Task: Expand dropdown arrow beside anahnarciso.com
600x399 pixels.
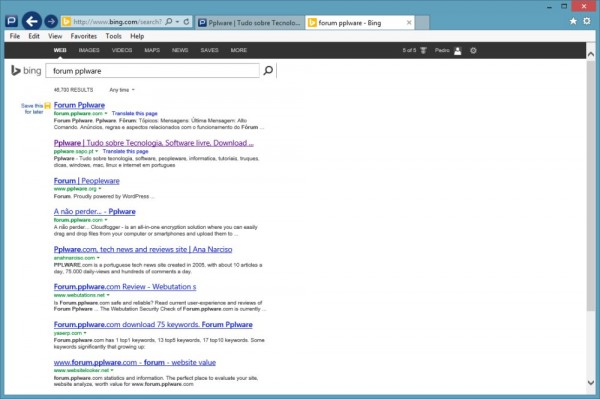Action: tap(98, 258)
